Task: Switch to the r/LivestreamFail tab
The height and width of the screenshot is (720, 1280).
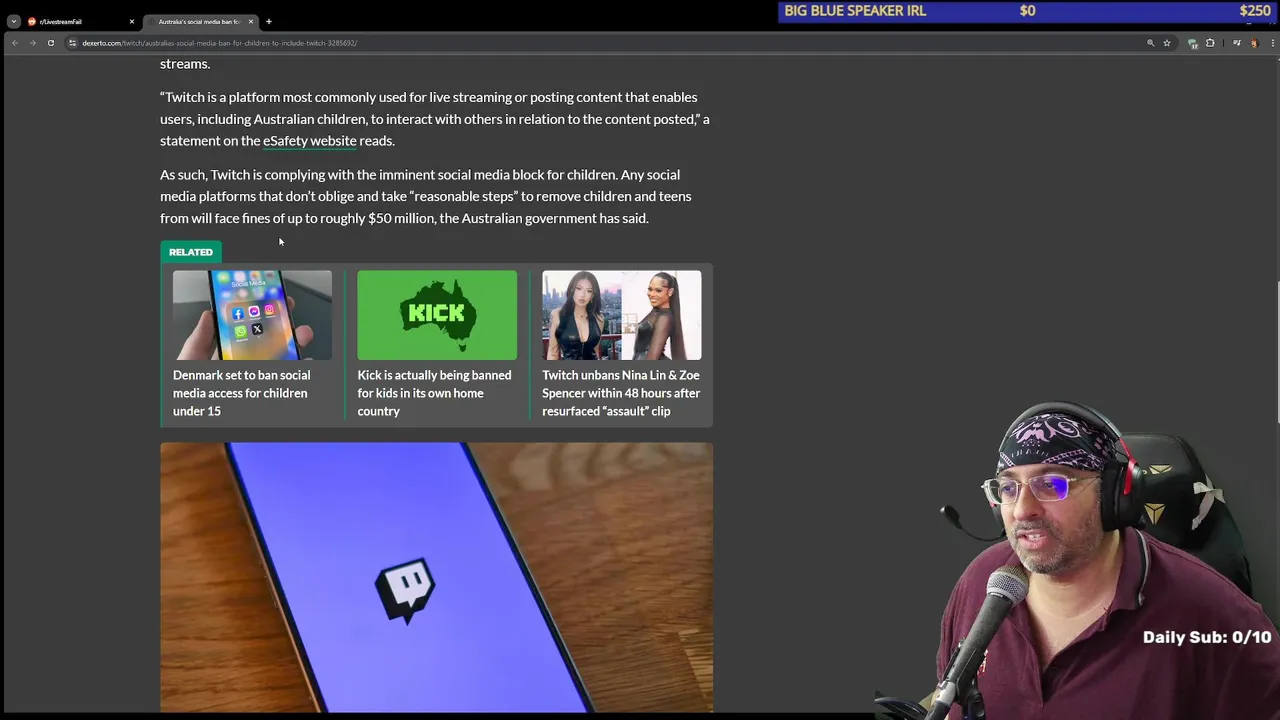Action: click(80, 21)
